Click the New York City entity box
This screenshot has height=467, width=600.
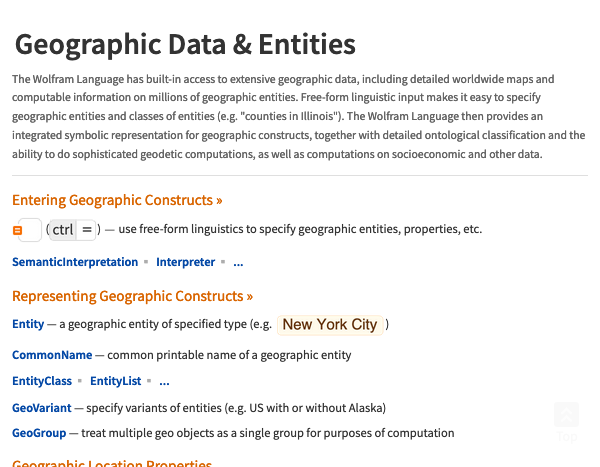click(x=330, y=325)
